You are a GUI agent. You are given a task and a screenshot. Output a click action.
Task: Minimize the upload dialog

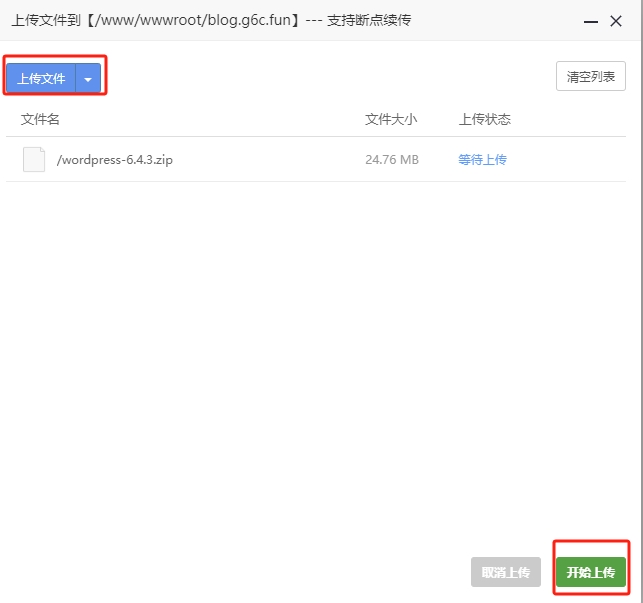590,20
